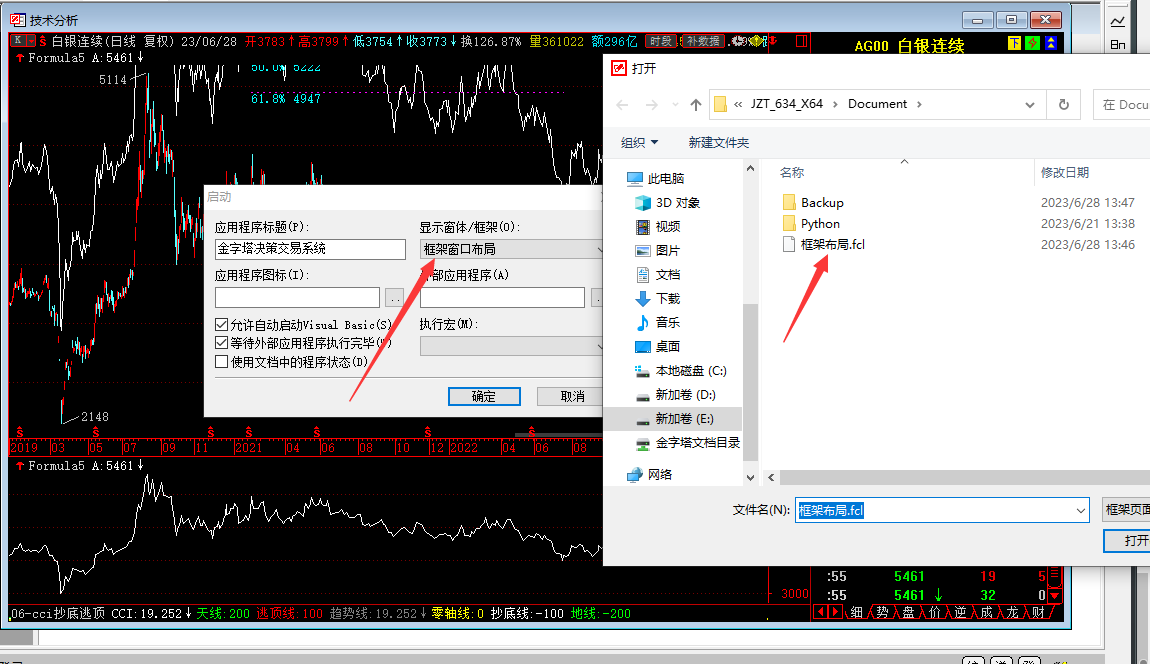Refresh the Document folder view
This screenshot has width=1150, height=664.
1063,105
